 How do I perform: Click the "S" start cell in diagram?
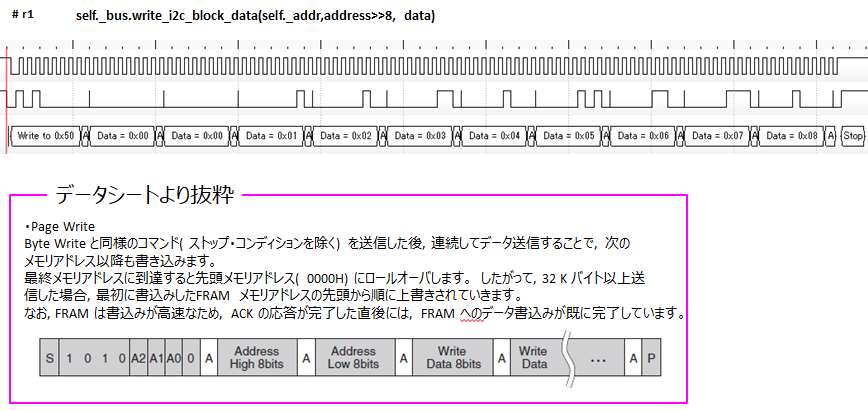49,358
